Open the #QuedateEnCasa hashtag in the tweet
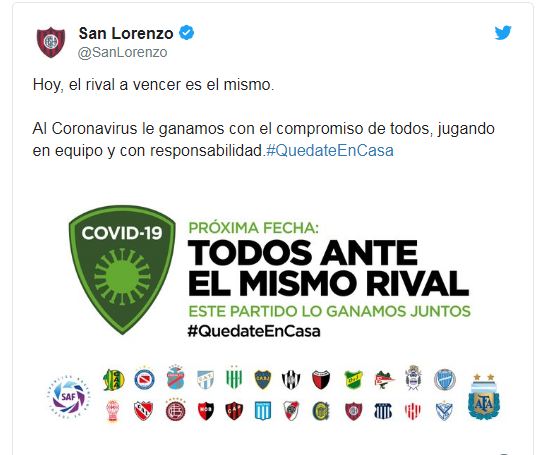Screen dimensions: 541x455 coord(330,150)
